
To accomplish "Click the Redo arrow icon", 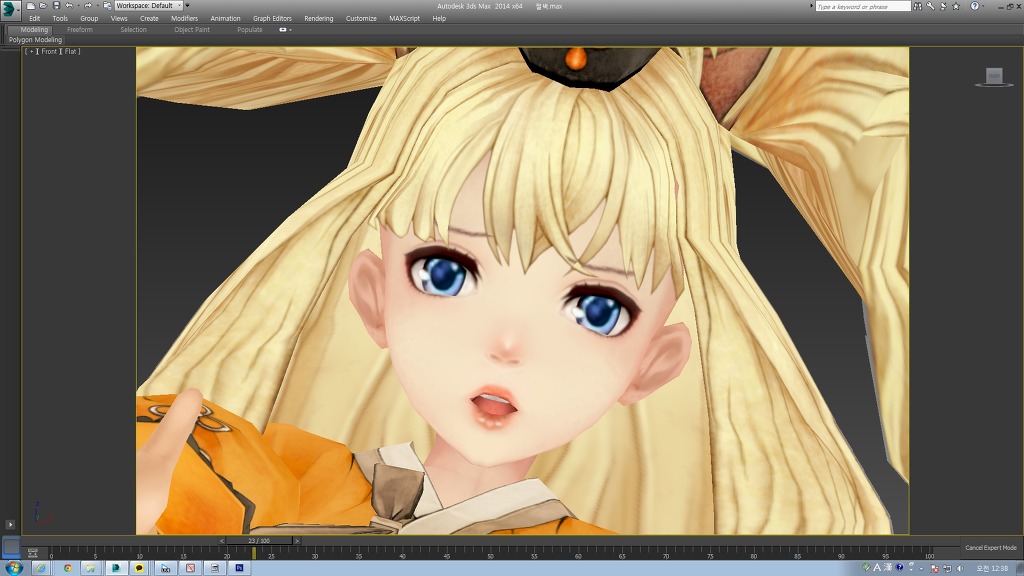I will coord(88,6).
